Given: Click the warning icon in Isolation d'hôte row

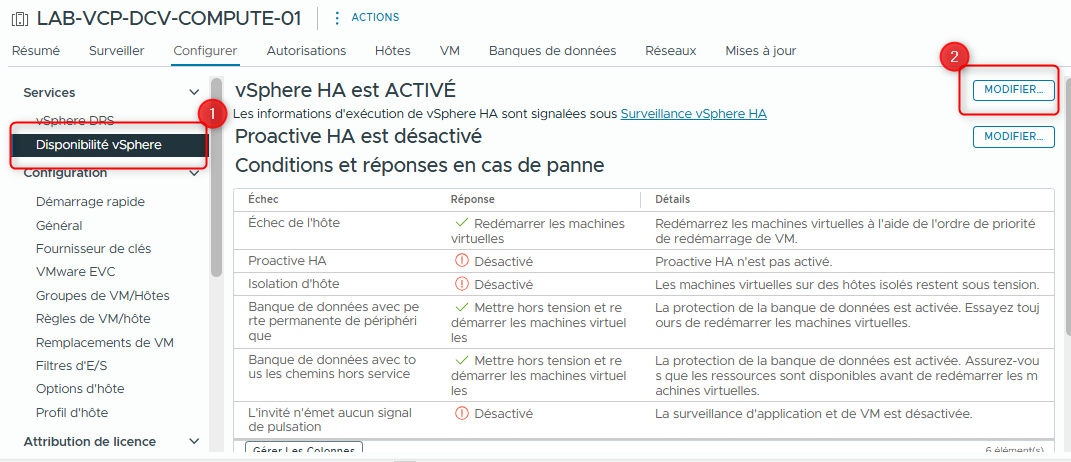Looking at the screenshot, I should coord(461,285).
